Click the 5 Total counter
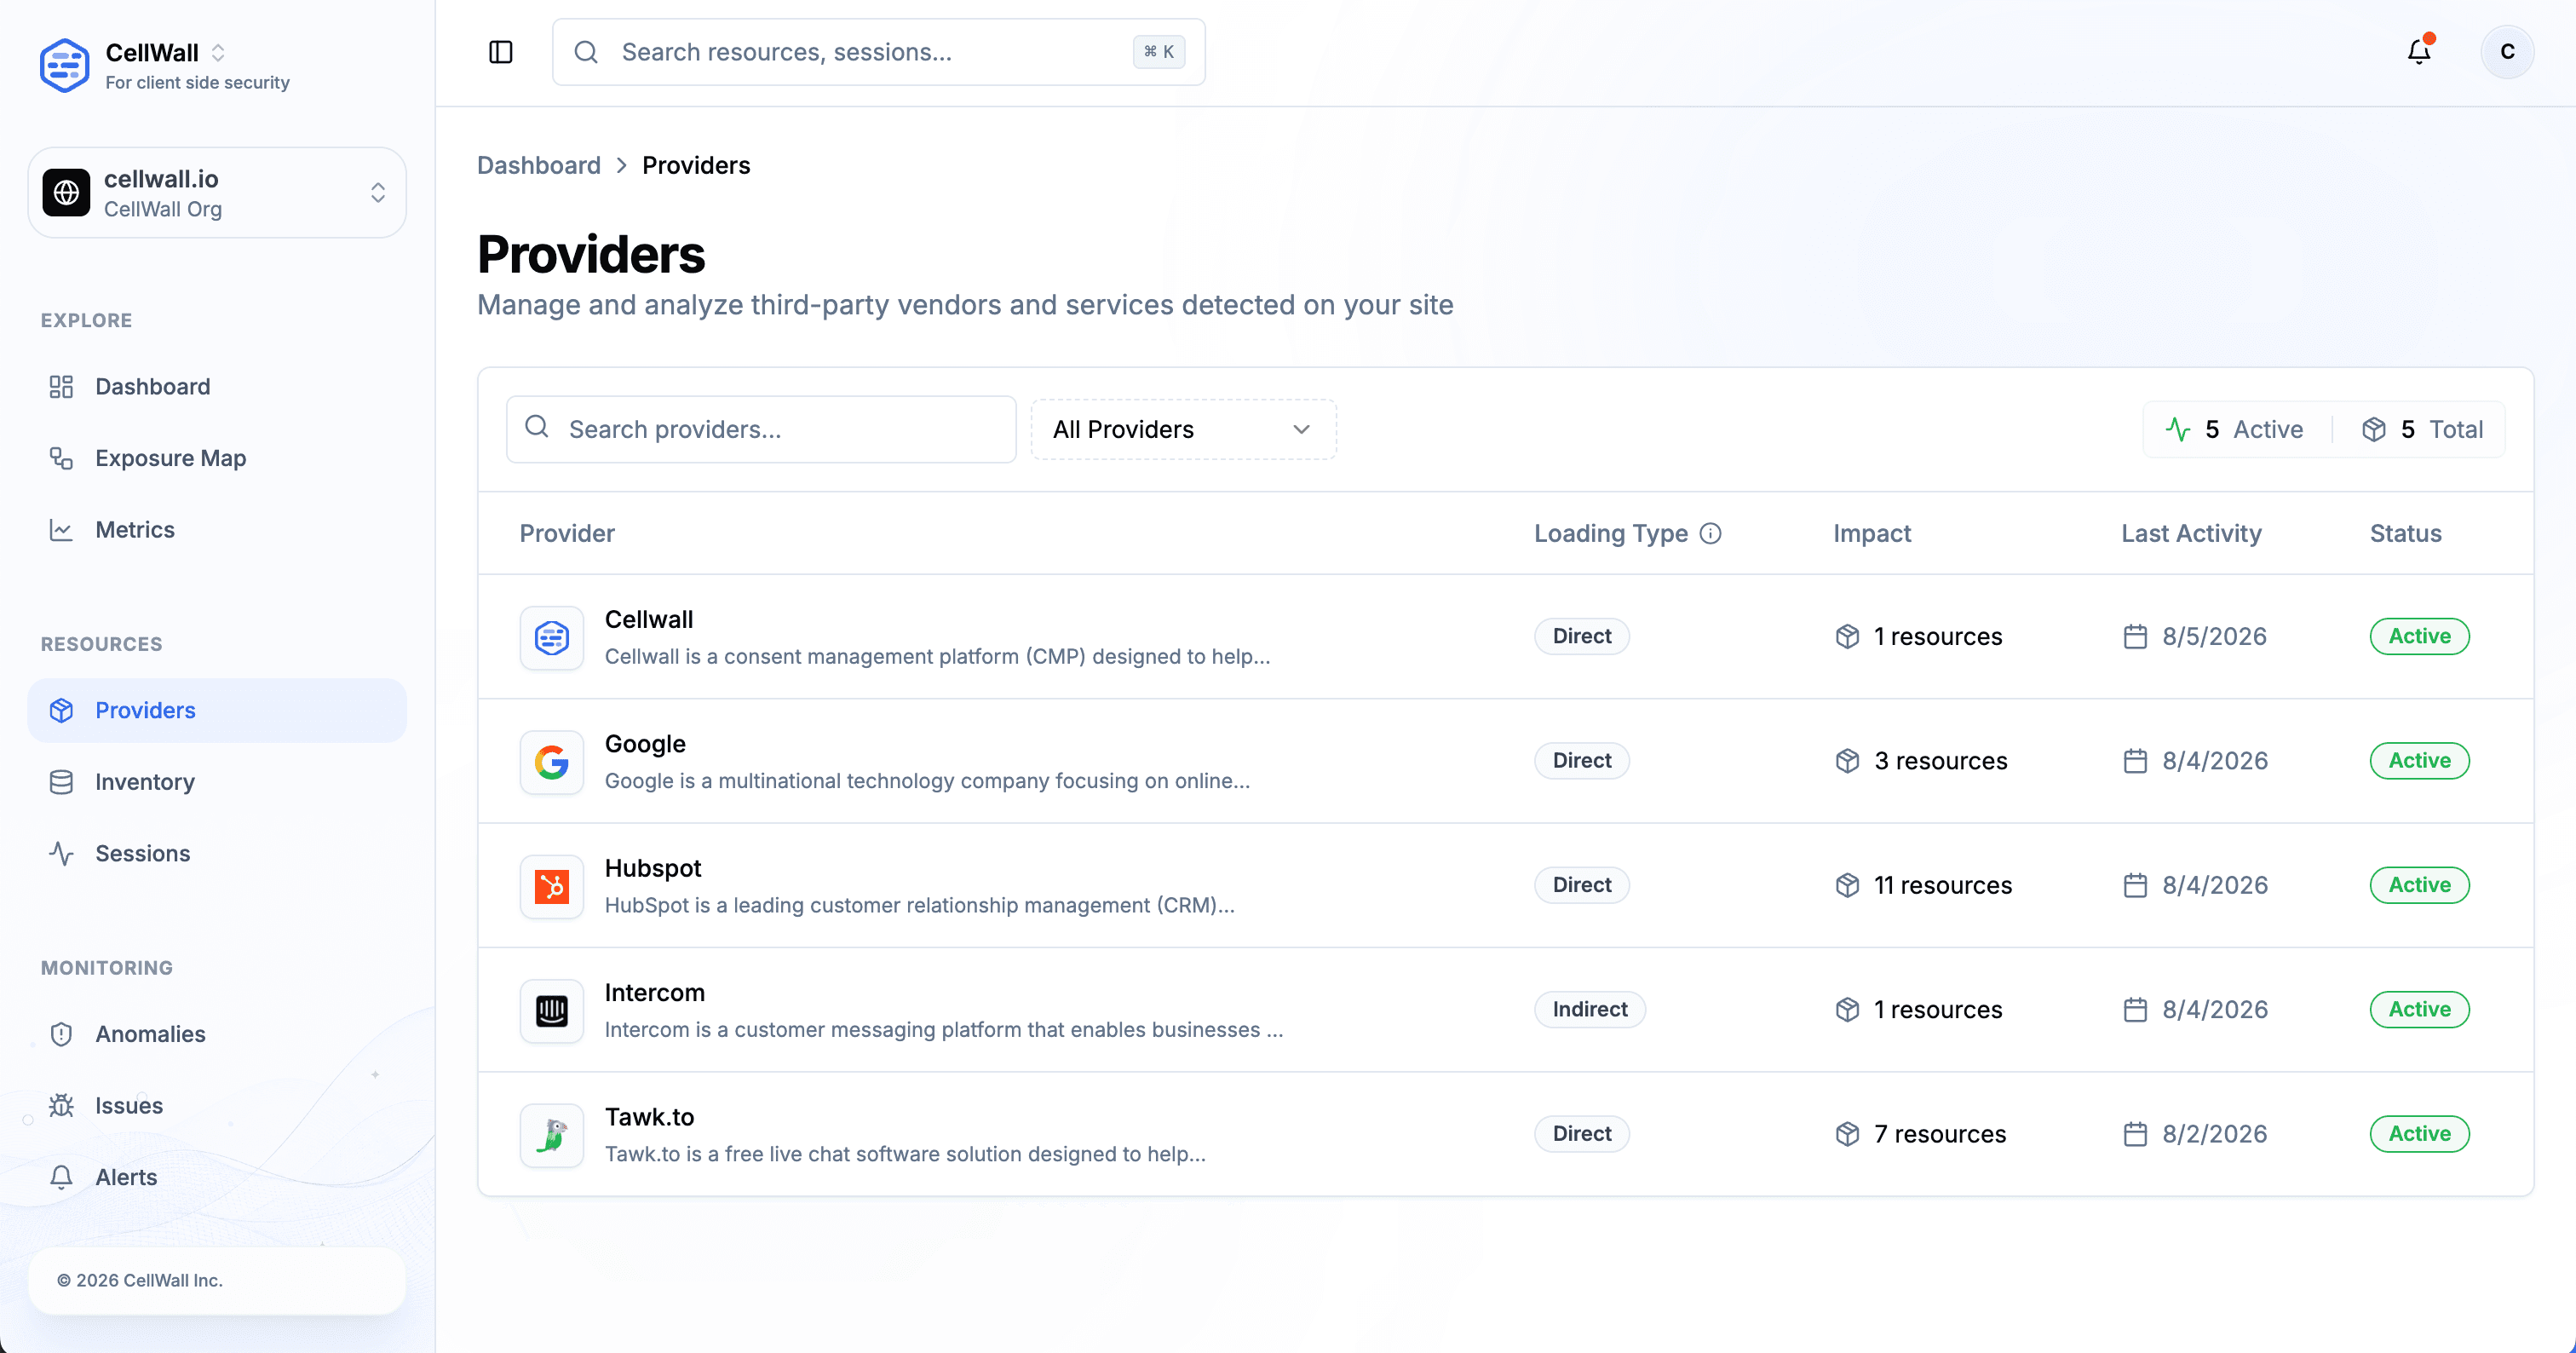 tap(2422, 429)
